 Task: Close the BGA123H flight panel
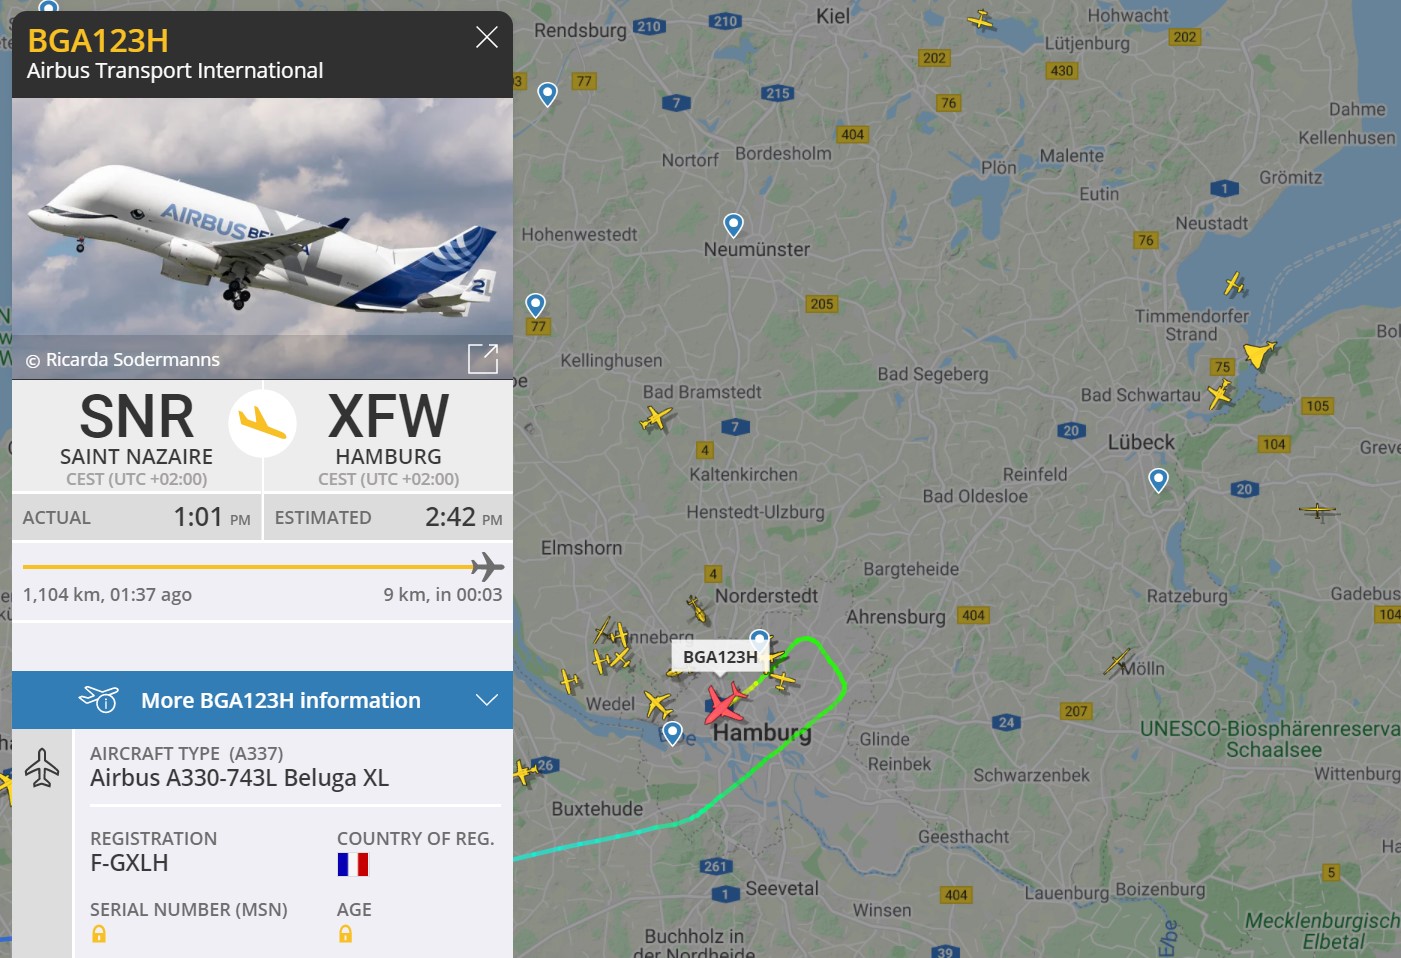487,38
